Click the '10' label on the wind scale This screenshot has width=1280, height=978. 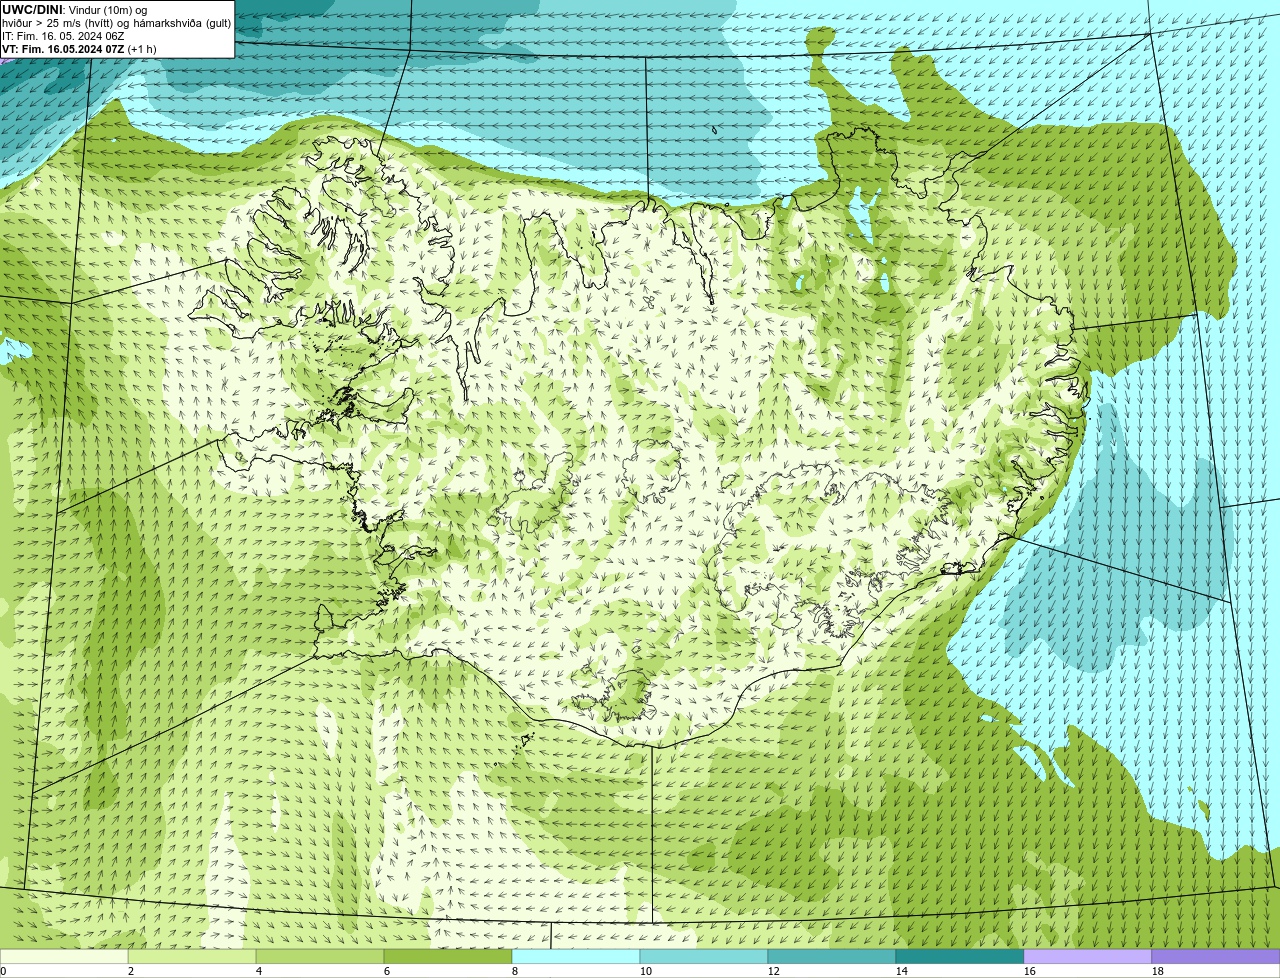(x=646, y=971)
